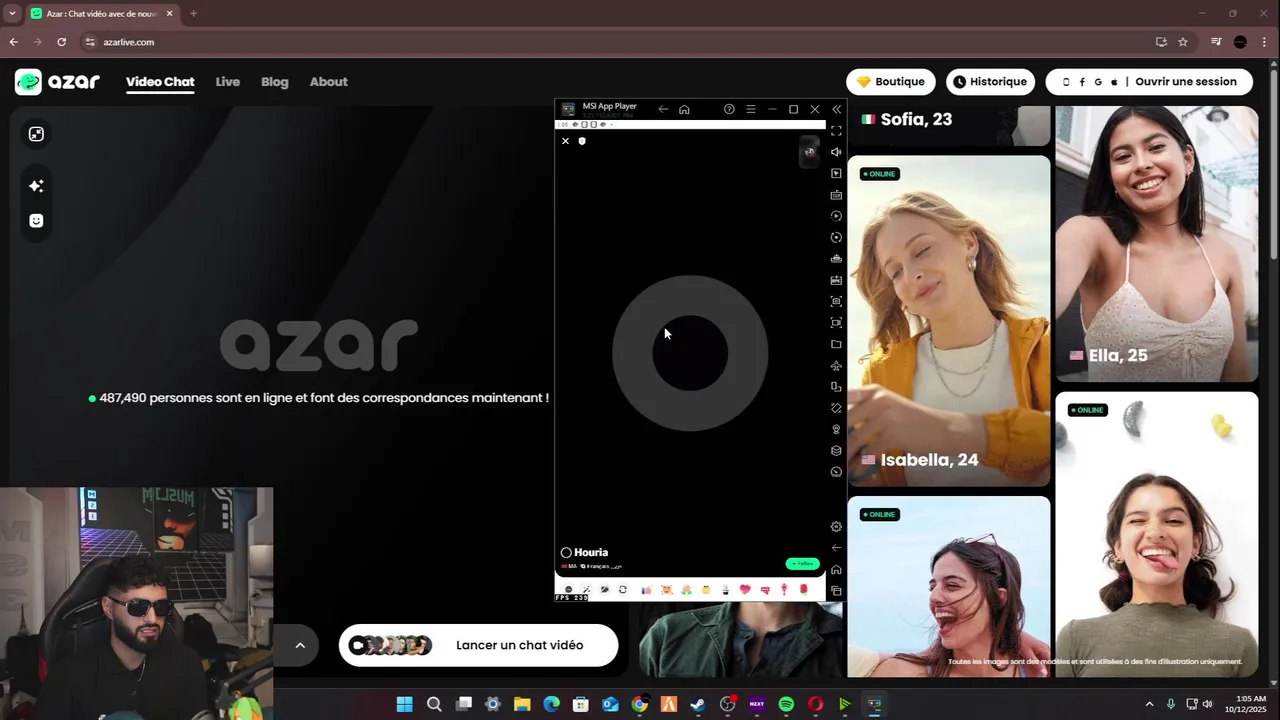Click the macro play icon in MSI toolbar
The height and width of the screenshot is (720, 1280).
[836, 216]
